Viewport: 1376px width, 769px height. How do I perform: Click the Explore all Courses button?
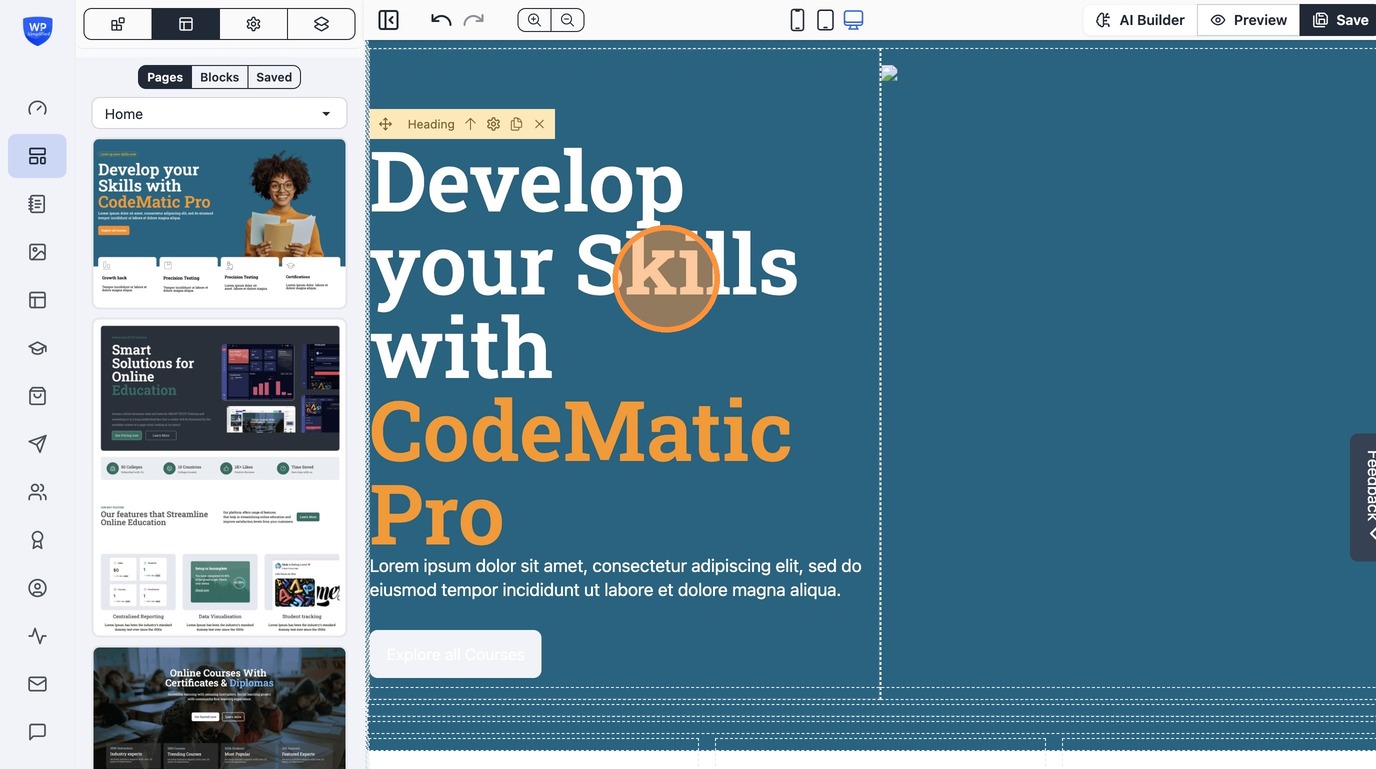click(x=455, y=654)
